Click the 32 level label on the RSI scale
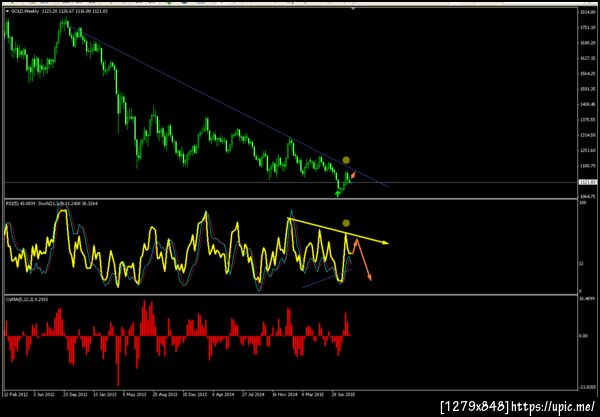Viewport: 600px width, 417px height. (581, 264)
